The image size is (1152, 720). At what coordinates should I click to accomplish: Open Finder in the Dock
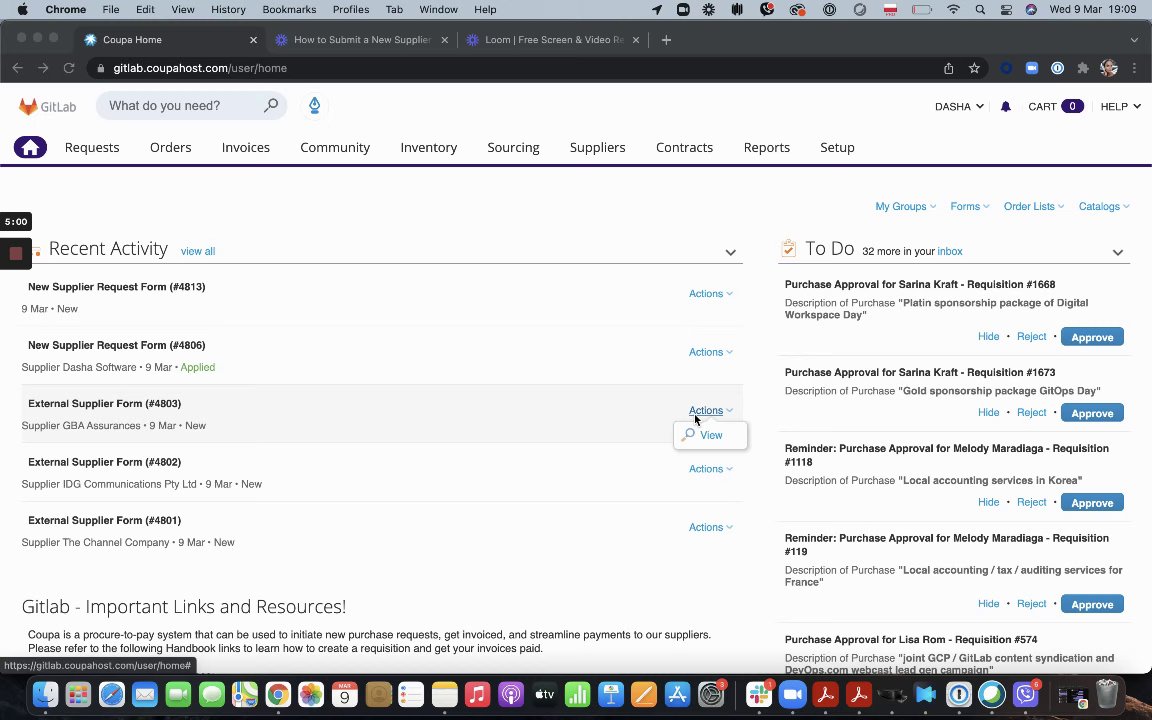pos(46,694)
